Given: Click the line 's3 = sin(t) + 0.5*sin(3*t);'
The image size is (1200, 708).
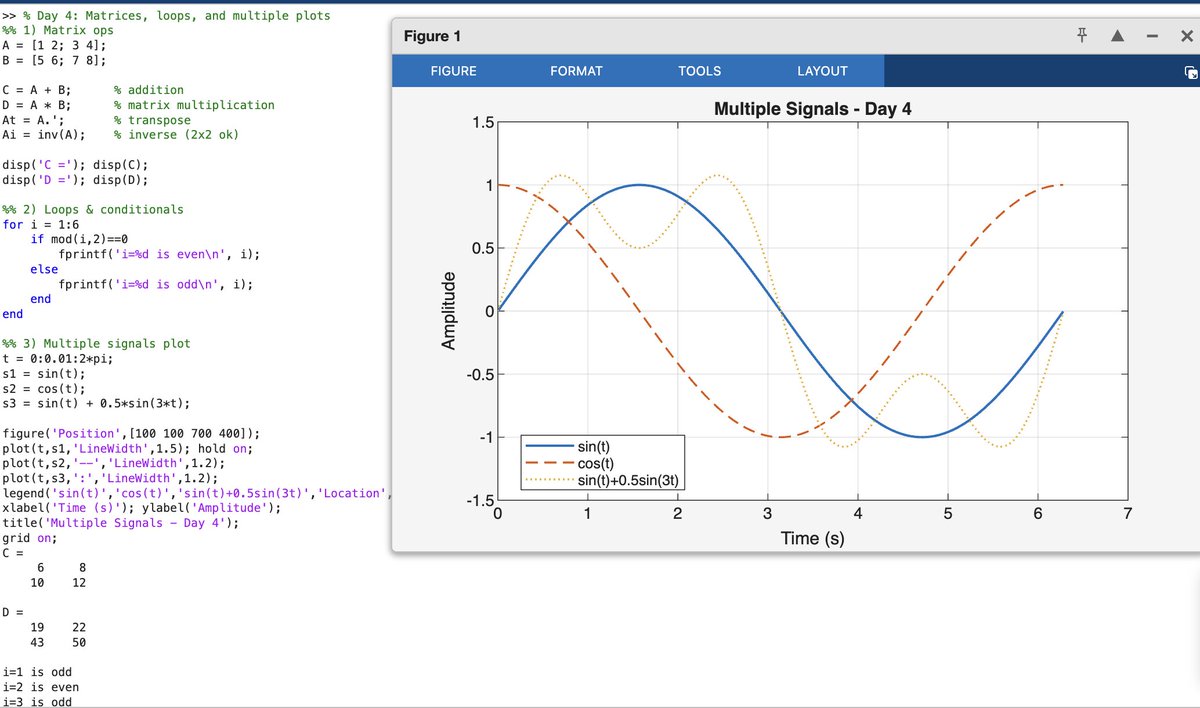Looking at the screenshot, I should [97, 404].
